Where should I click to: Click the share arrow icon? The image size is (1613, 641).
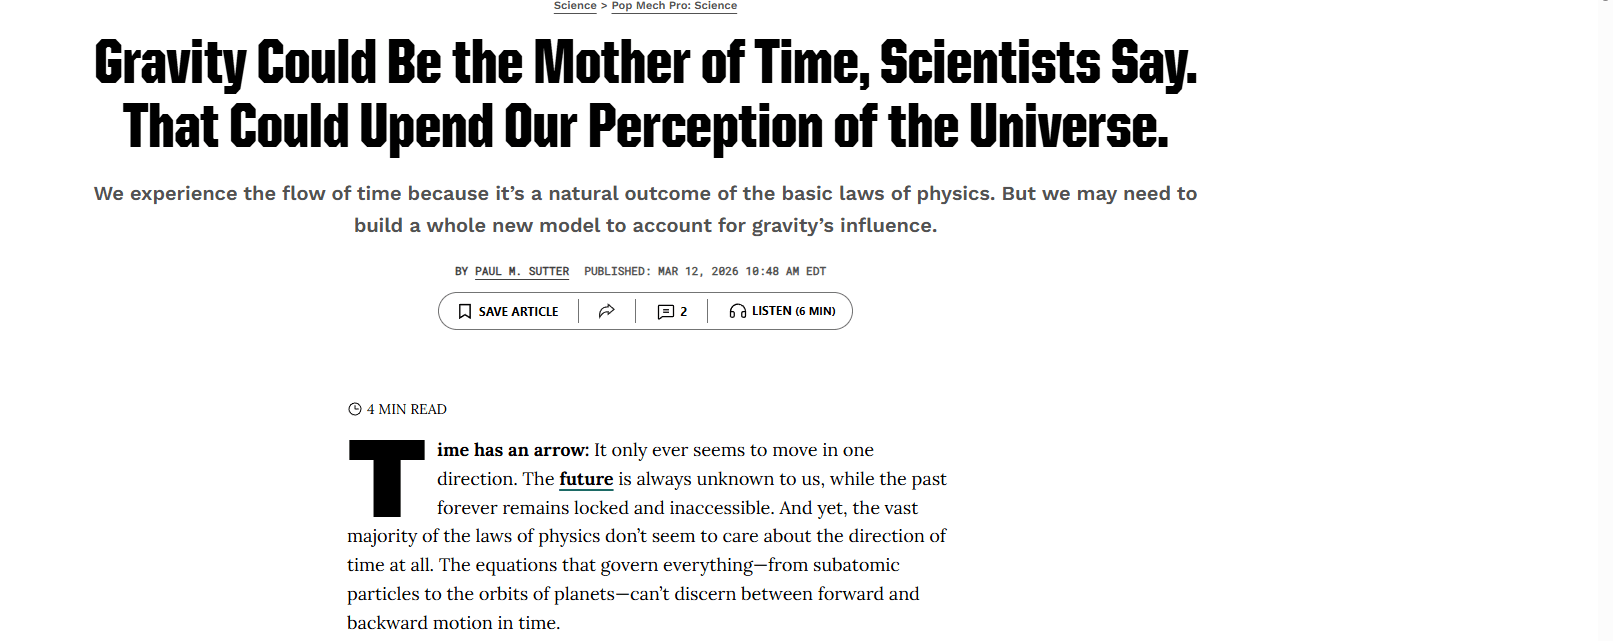pyautogui.click(x=606, y=312)
